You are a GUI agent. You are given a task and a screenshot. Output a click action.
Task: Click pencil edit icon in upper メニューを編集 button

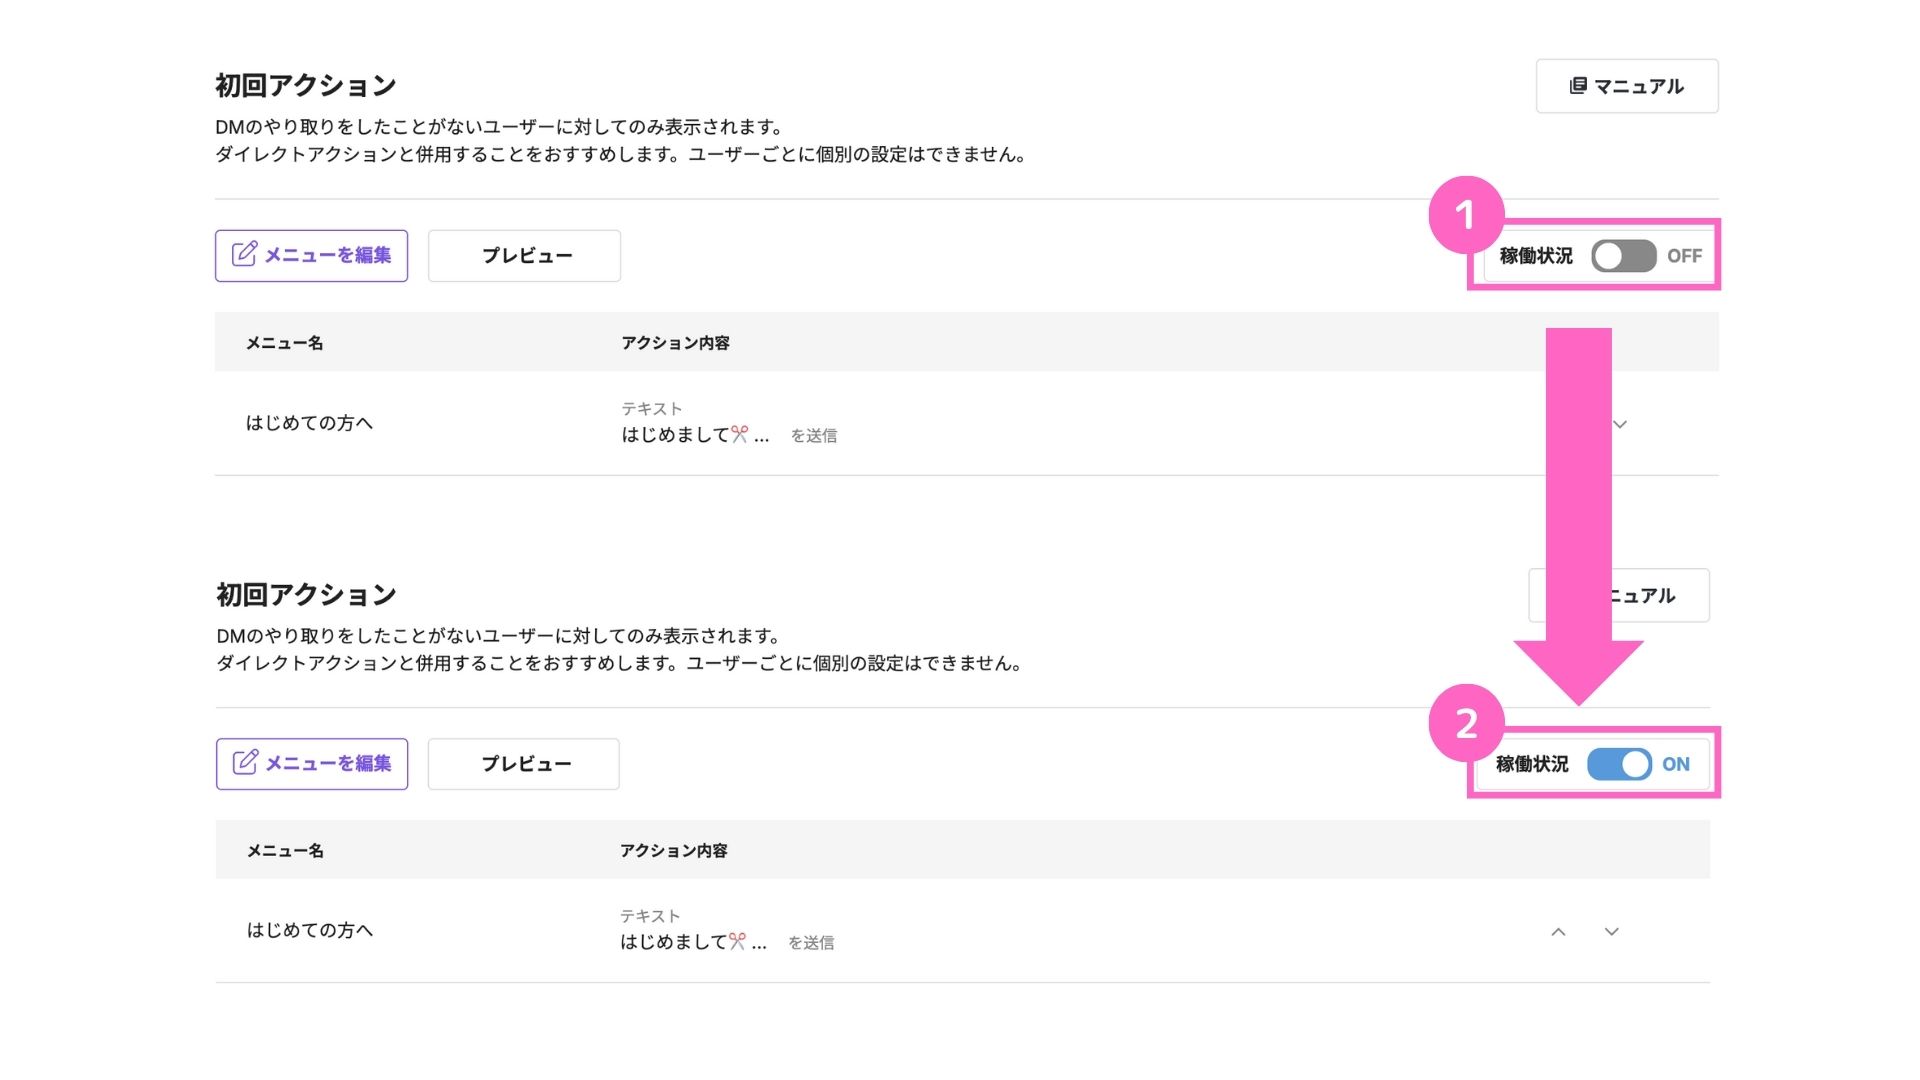245,254
